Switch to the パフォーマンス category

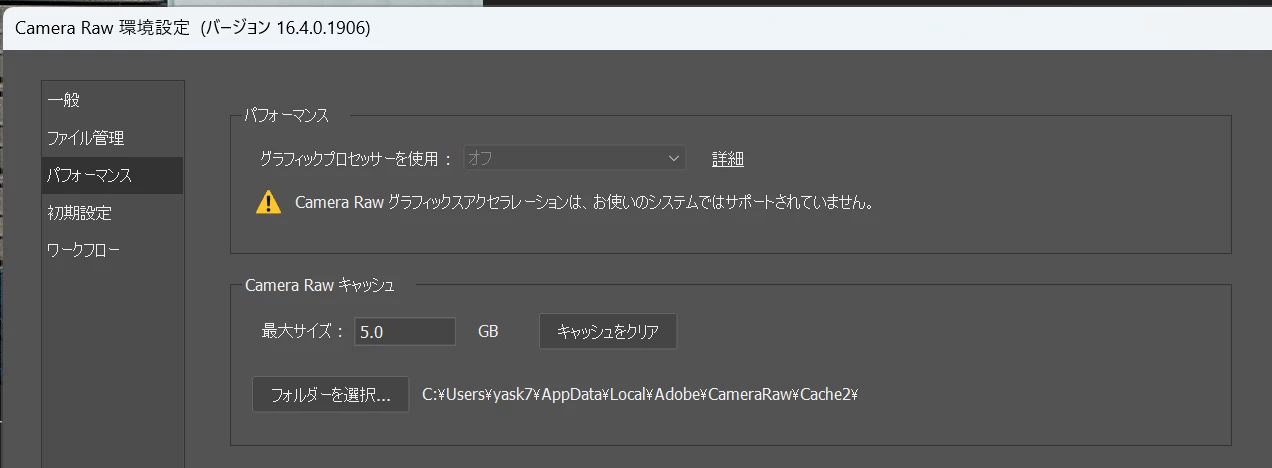click(112, 175)
